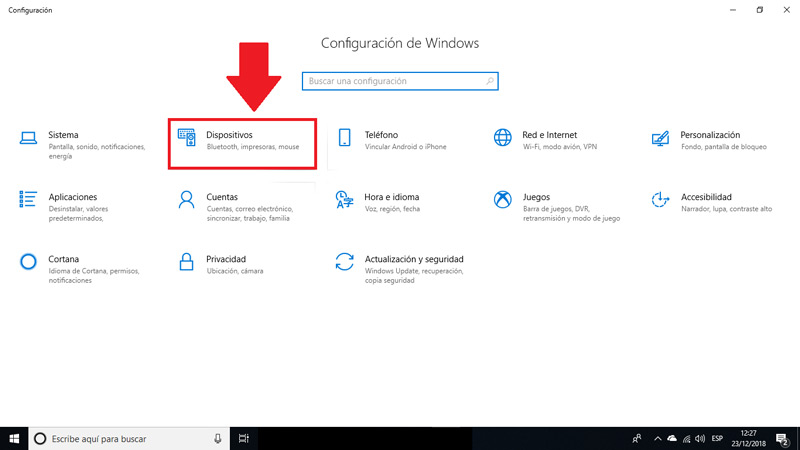Click Ubicación, cámara text
The height and width of the screenshot is (450, 800).
pyautogui.click(x=235, y=271)
